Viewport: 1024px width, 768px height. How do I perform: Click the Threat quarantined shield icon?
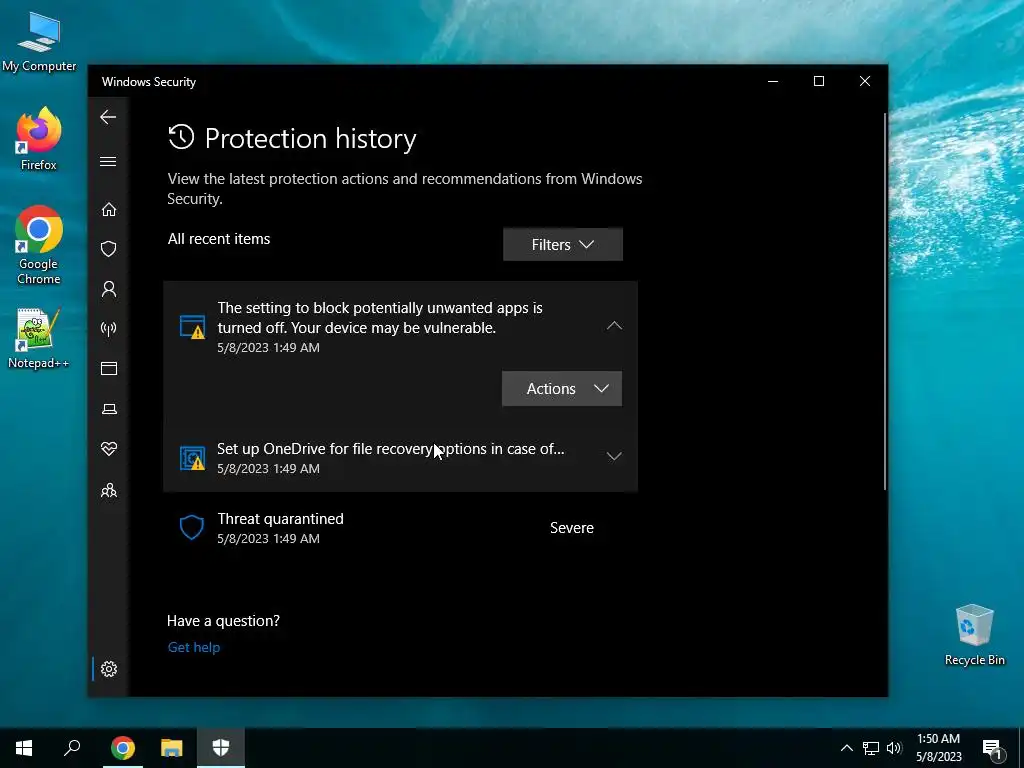pyautogui.click(x=191, y=527)
